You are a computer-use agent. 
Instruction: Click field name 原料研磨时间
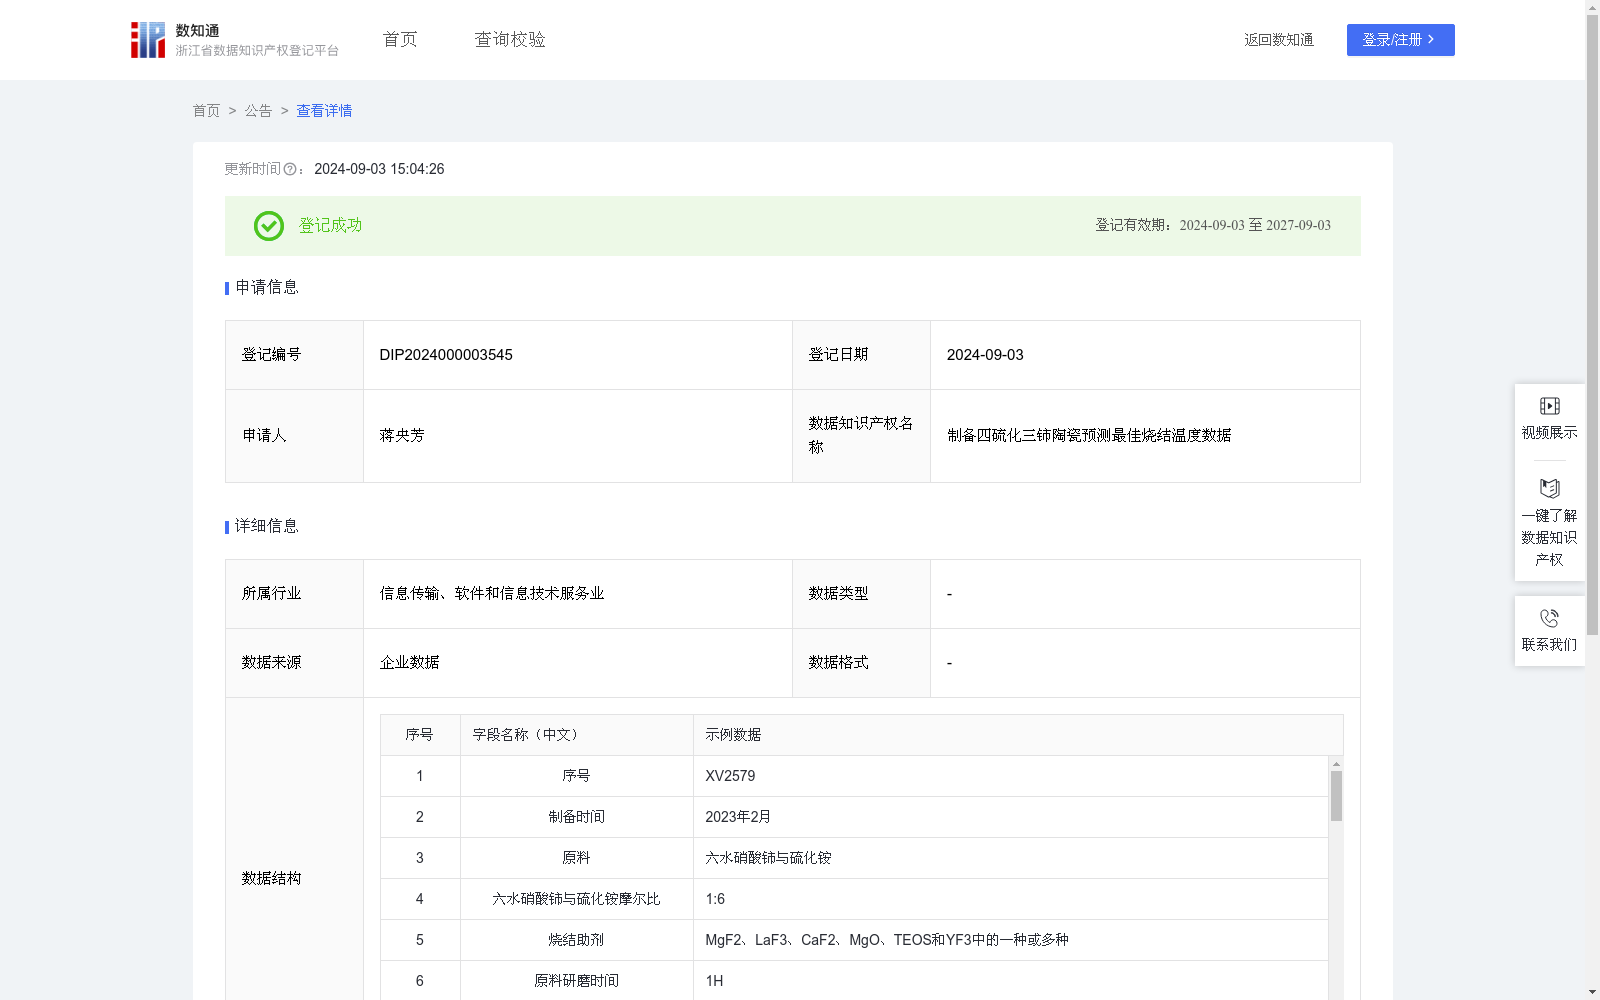click(x=576, y=981)
